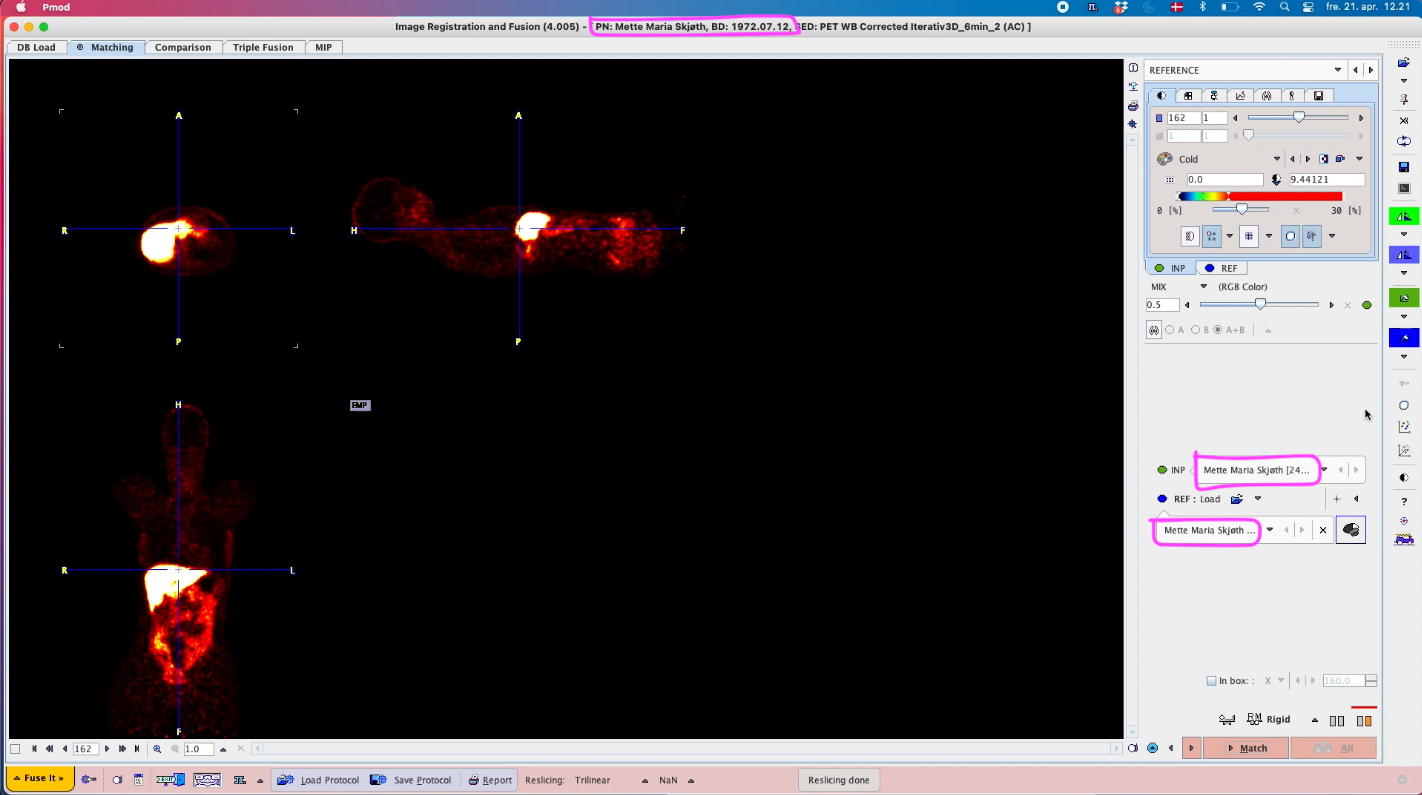Screen dimensions: 1422x795
Task: Select the A+B radio button
Action: [1217, 330]
